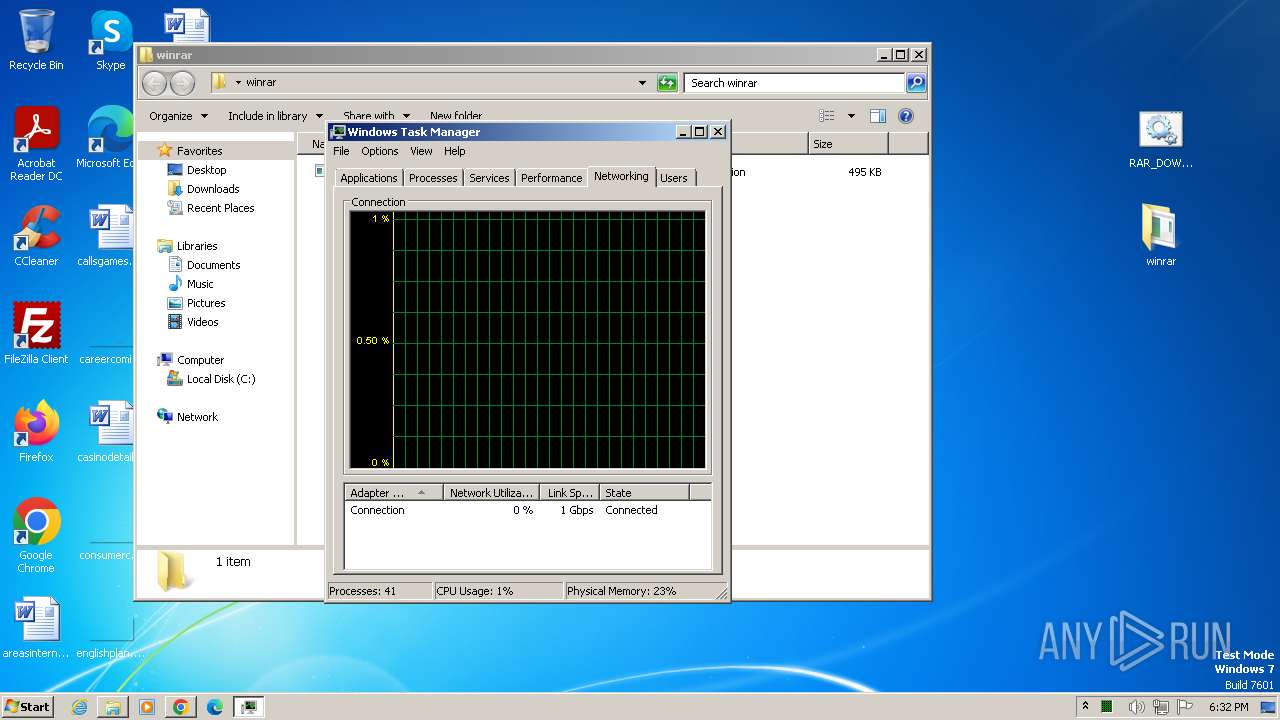
Task: Open Action Center flag tray icon
Action: [x=1186, y=707]
